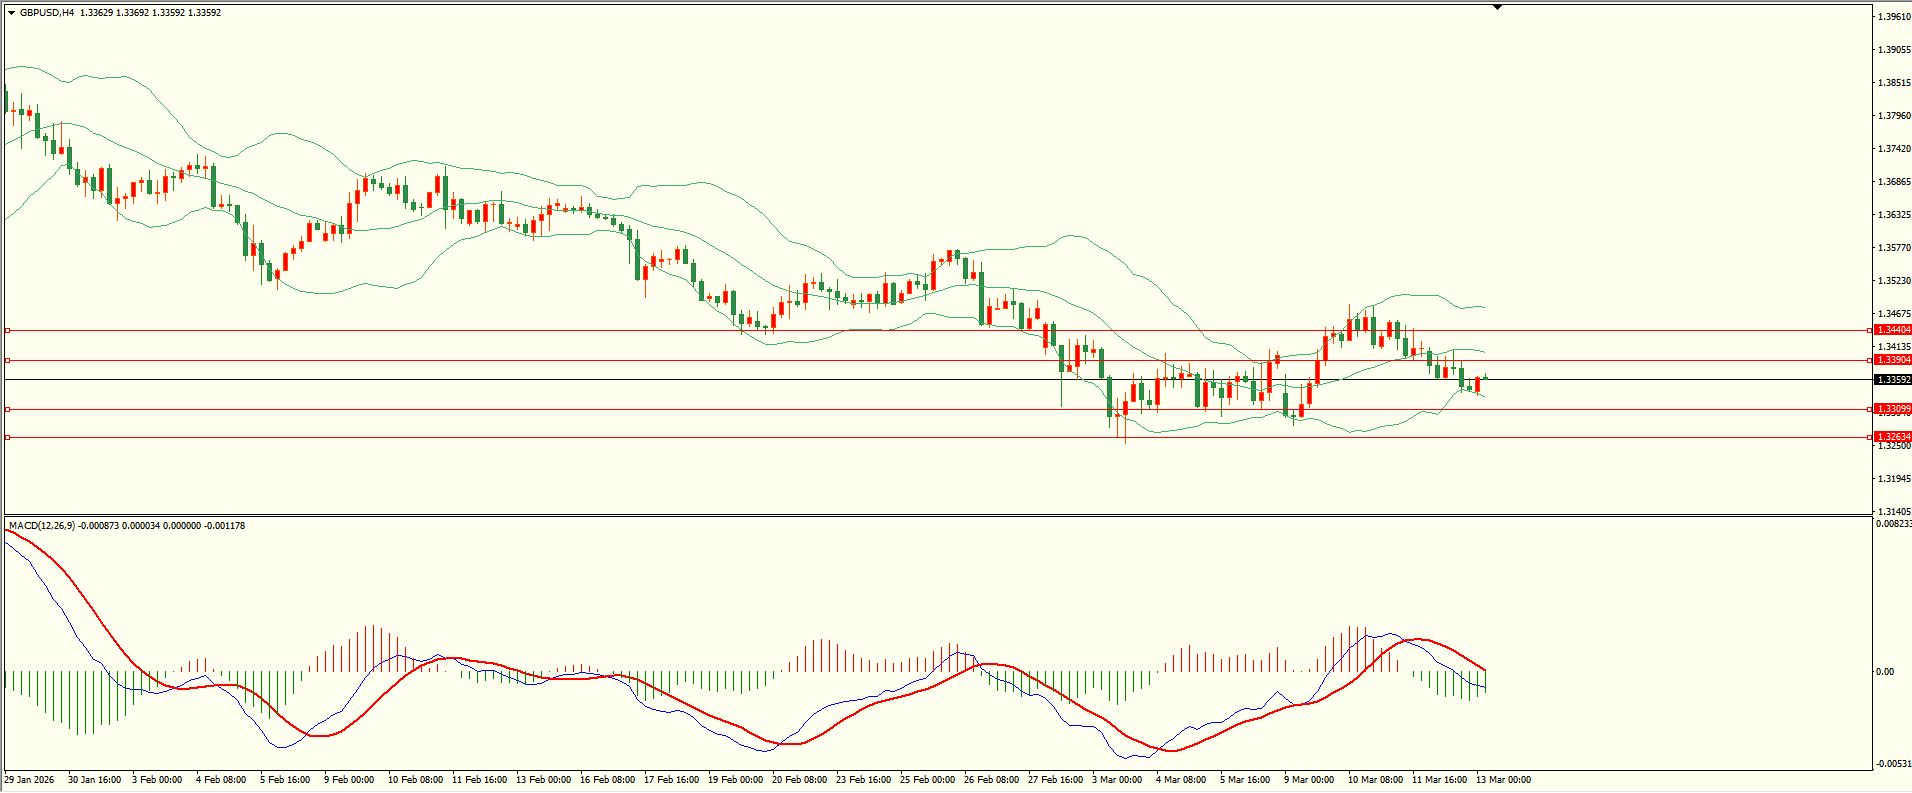Image resolution: width=1912 pixels, height=793 pixels.
Task: Click left anchor square of 1.32634 line
Action: (x=8, y=437)
